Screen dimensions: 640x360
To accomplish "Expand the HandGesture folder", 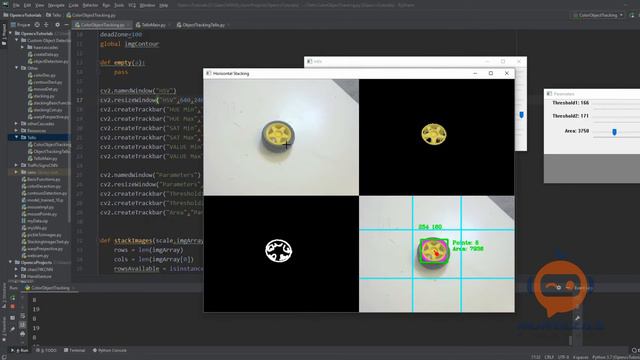I will pos(17,276).
